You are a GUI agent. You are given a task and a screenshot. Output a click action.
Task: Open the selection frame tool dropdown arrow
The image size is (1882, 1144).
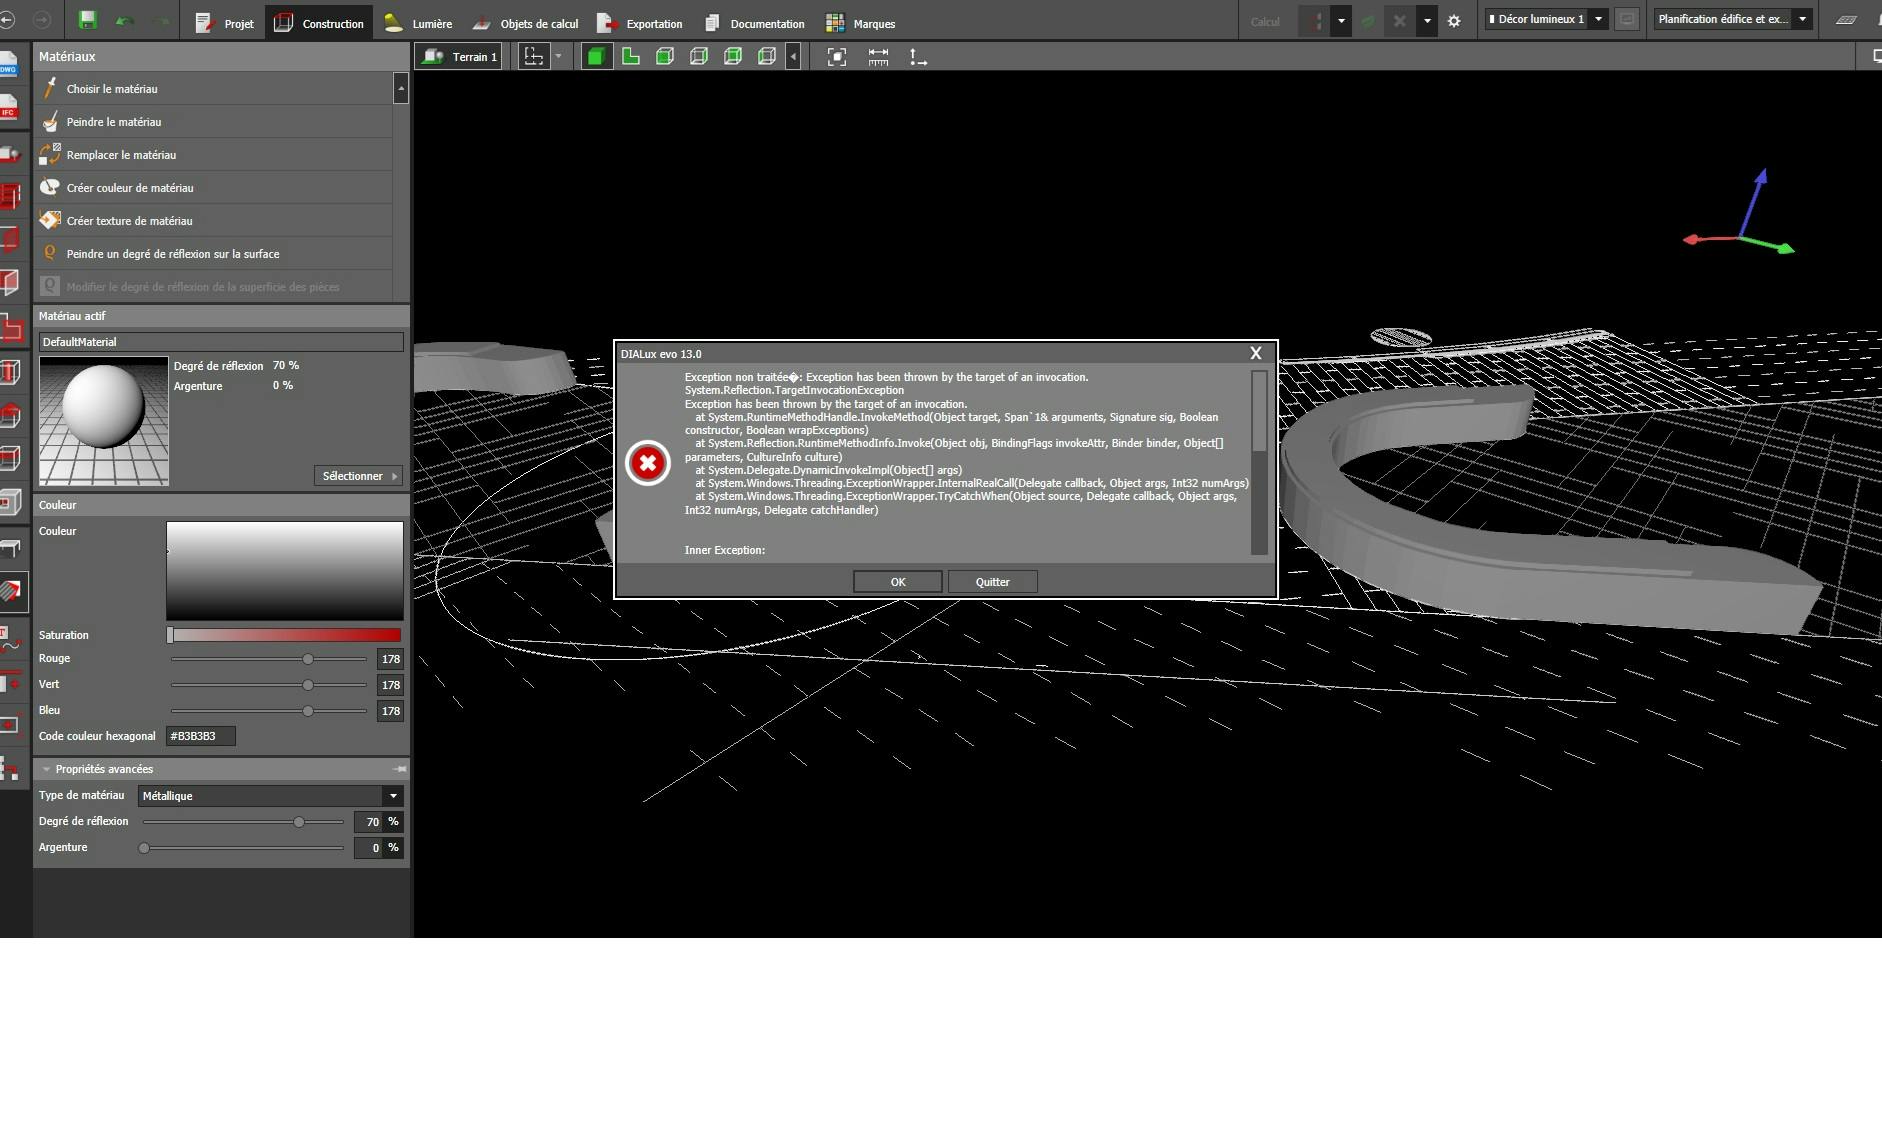point(558,57)
